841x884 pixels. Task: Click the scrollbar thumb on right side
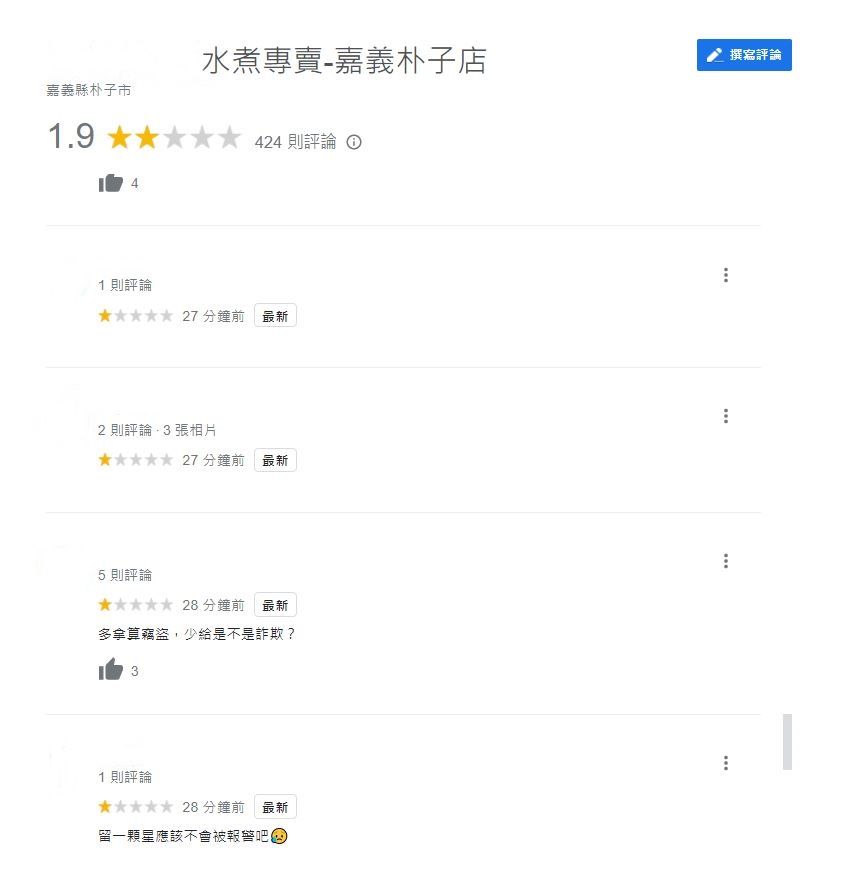[787, 742]
